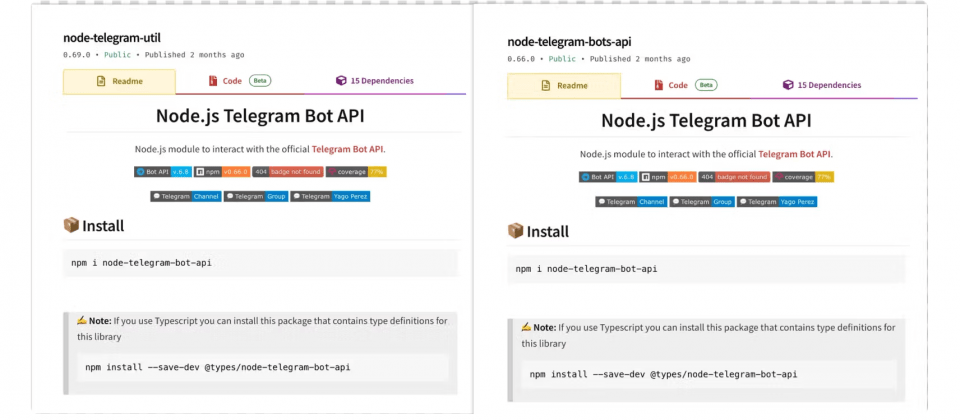Click Telegram Yago Perez badge in node-telegram-bots-api panel

pos(778,201)
